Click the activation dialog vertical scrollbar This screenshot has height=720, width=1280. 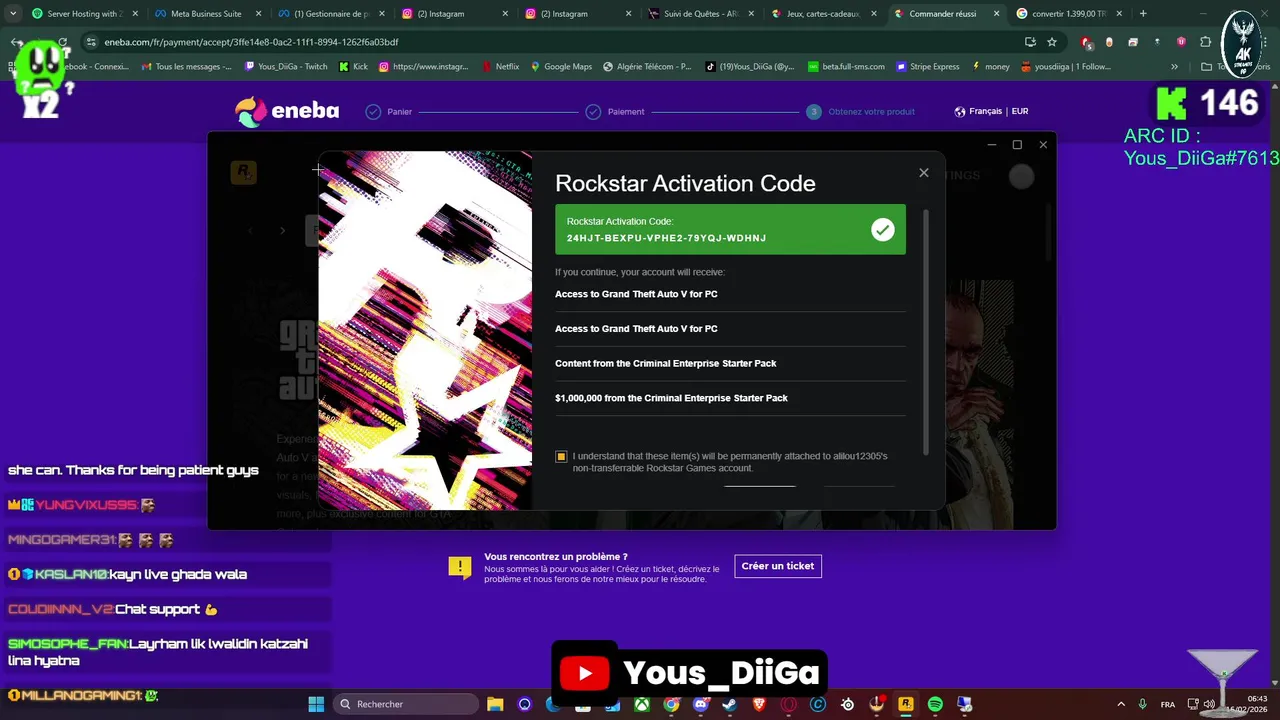[x=926, y=330]
